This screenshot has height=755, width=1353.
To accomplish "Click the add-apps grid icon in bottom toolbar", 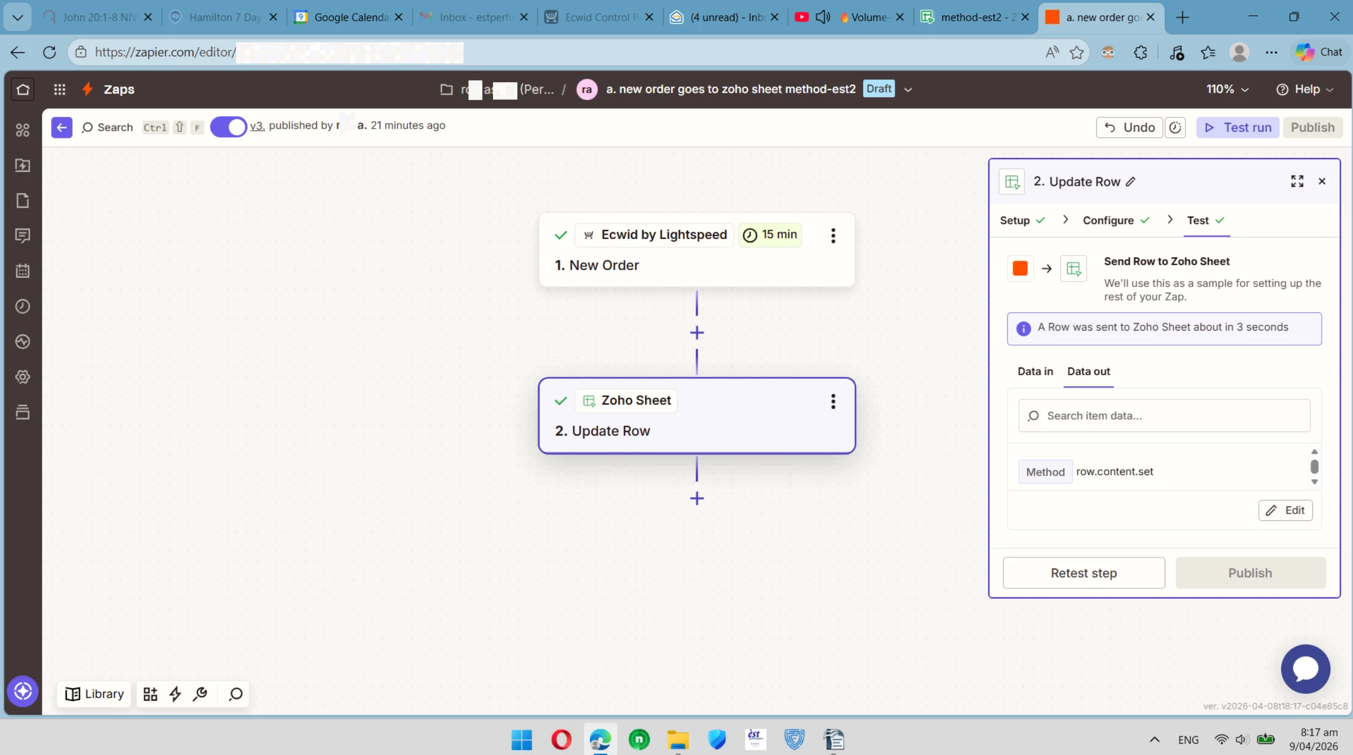I will point(150,694).
